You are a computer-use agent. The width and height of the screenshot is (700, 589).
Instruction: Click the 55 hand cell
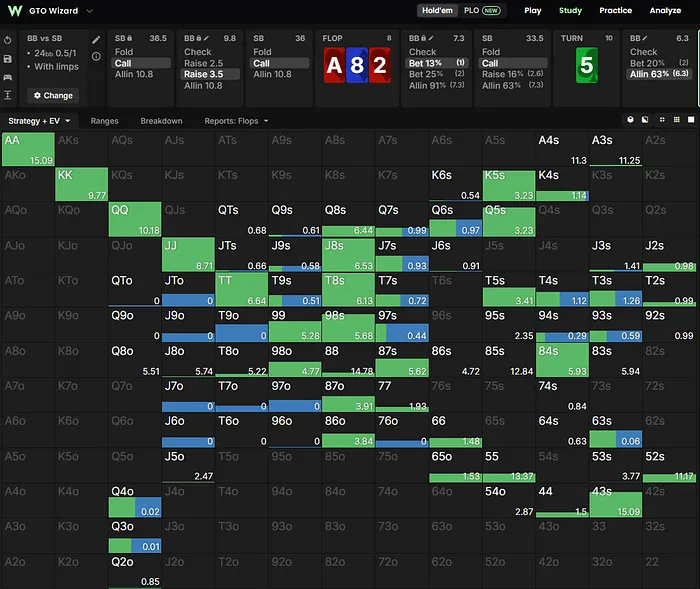pos(509,465)
